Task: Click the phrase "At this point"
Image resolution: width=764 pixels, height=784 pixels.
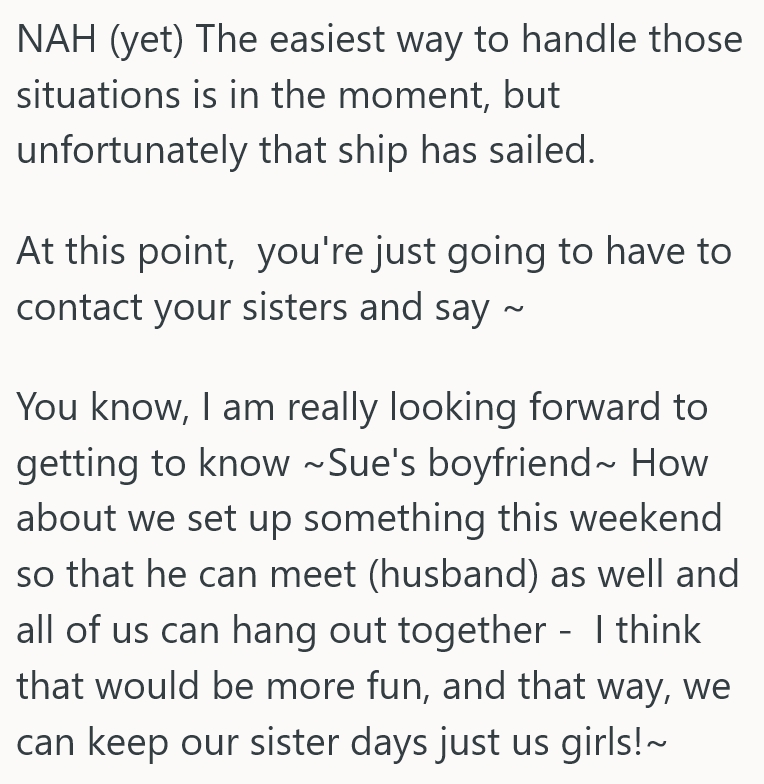Action: pyautogui.click(x=122, y=251)
